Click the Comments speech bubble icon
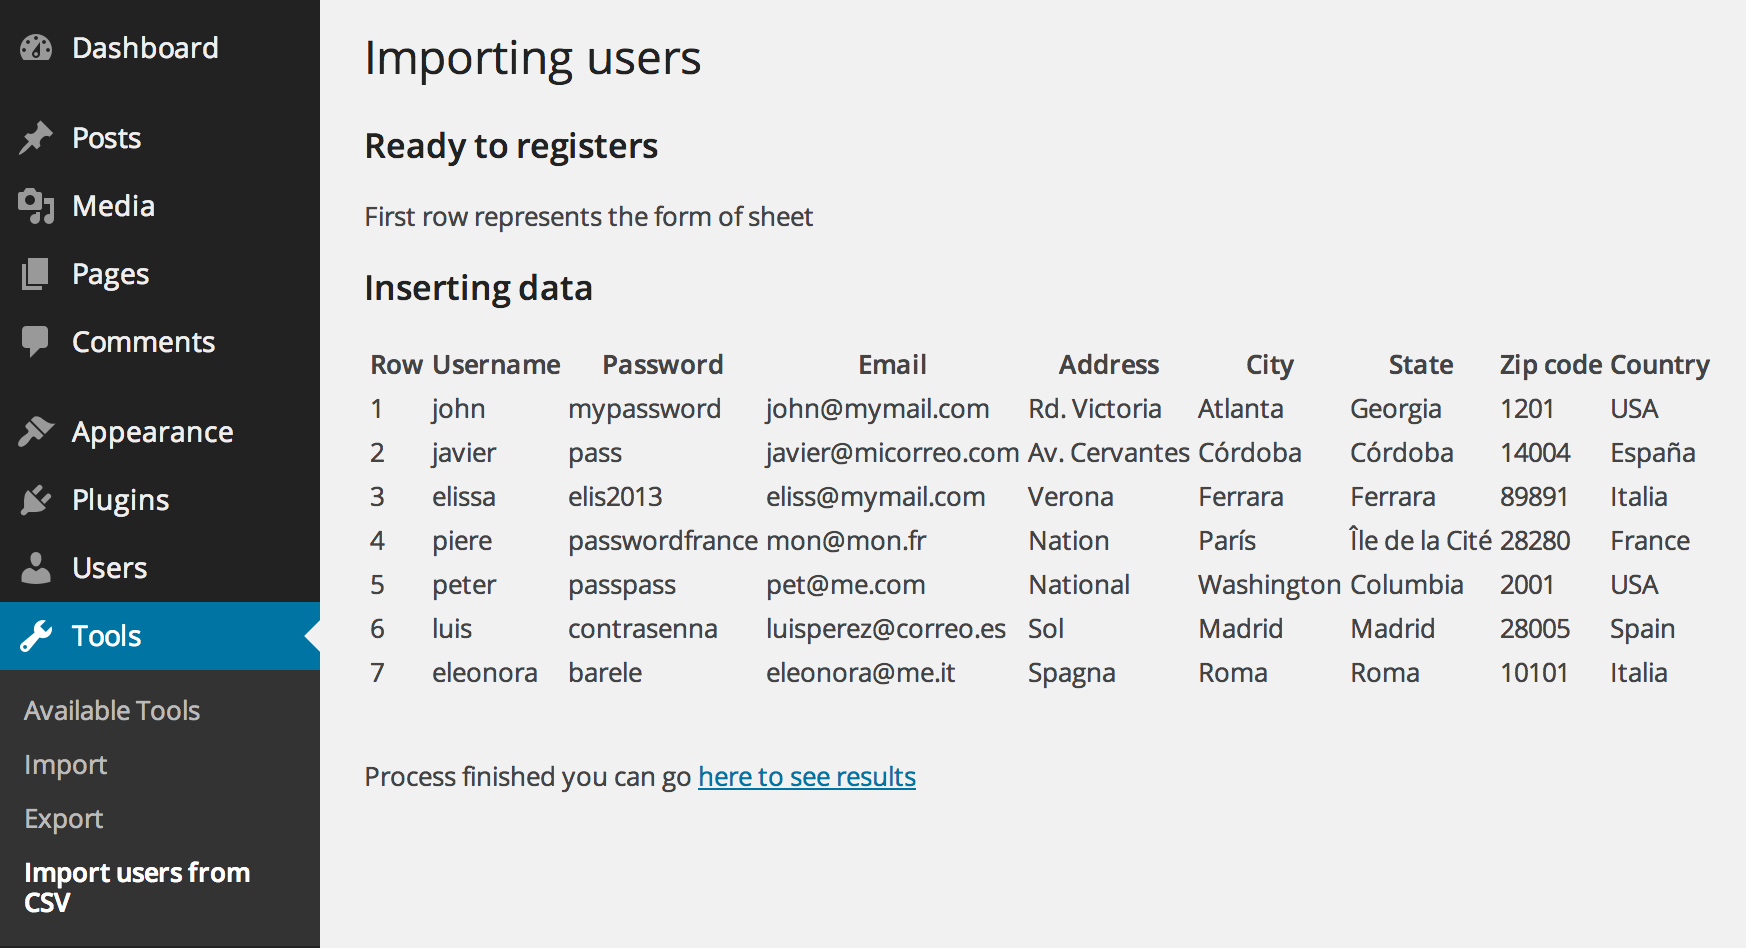Image resolution: width=1746 pixels, height=948 pixels. 36,342
